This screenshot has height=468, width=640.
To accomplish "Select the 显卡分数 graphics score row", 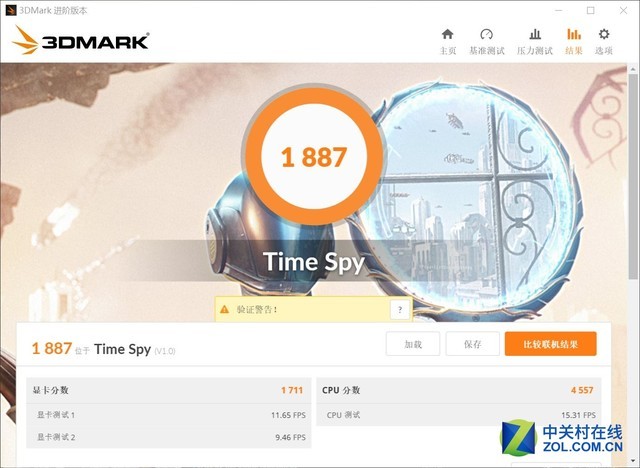I will pos(169,390).
